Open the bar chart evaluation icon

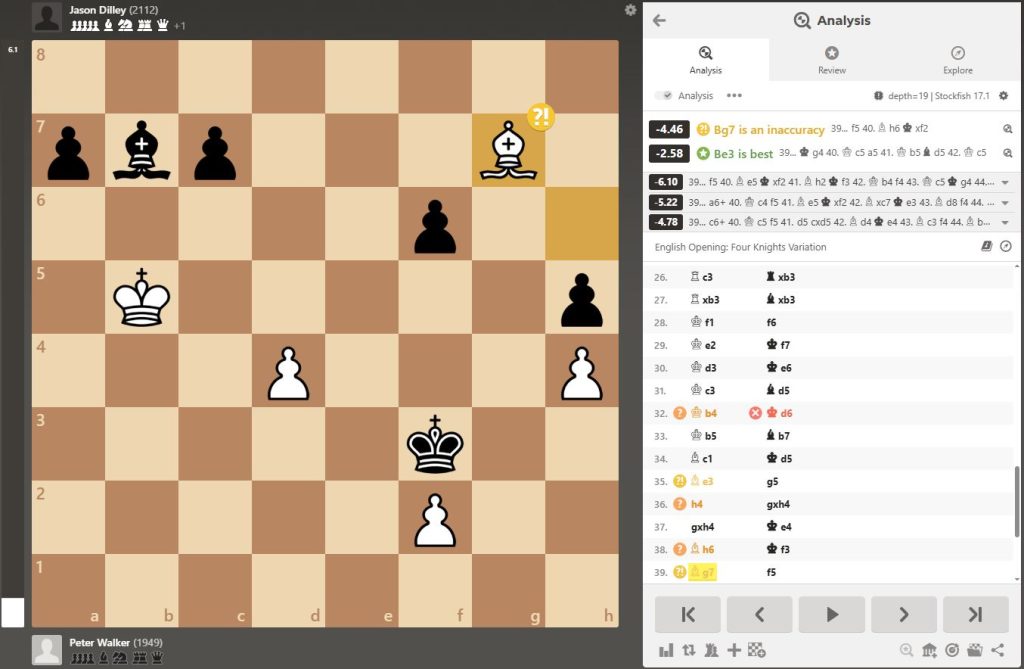666,650
